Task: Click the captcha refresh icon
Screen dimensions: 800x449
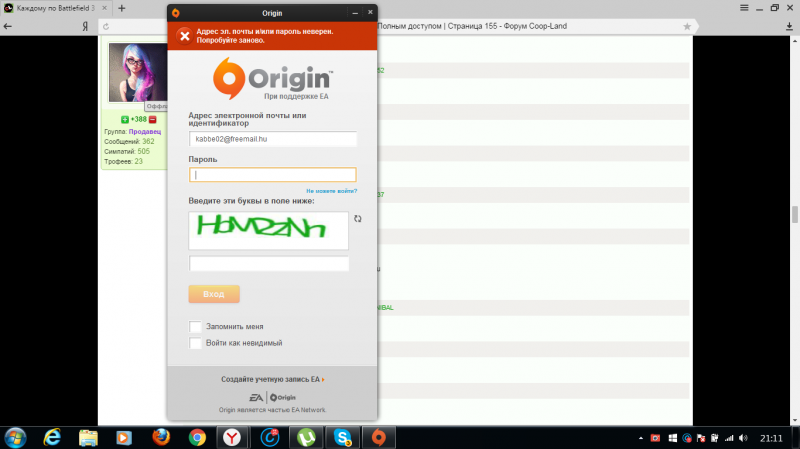Action: coord(358,219)
